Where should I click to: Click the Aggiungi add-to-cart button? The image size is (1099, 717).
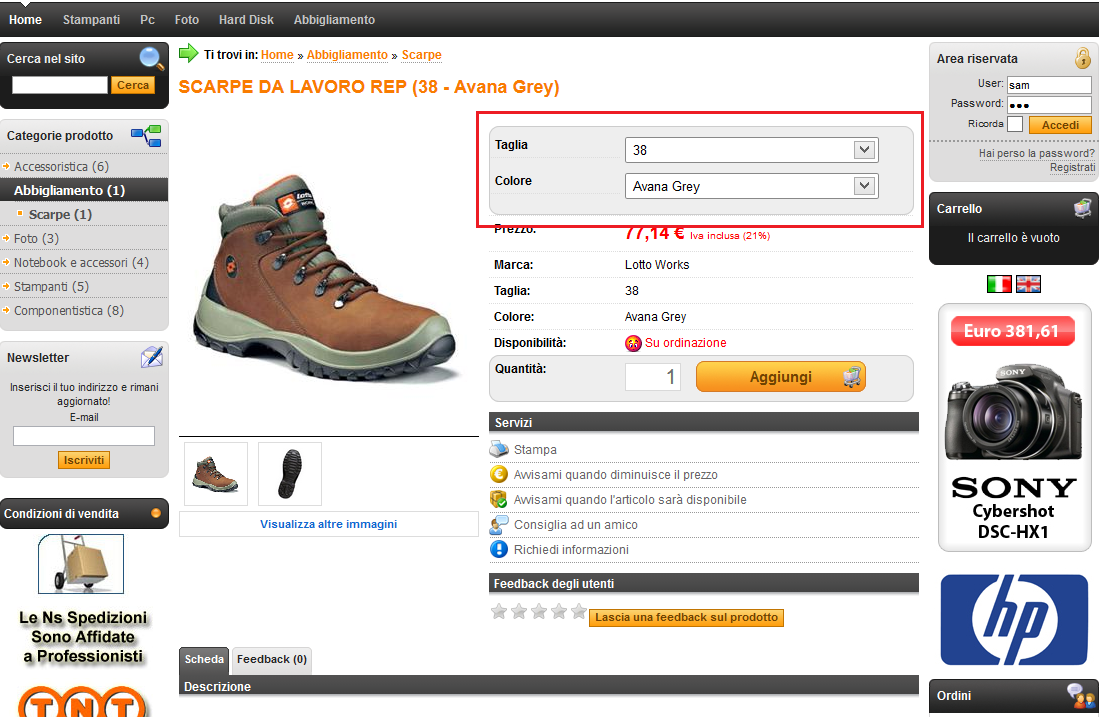(781, 376)
